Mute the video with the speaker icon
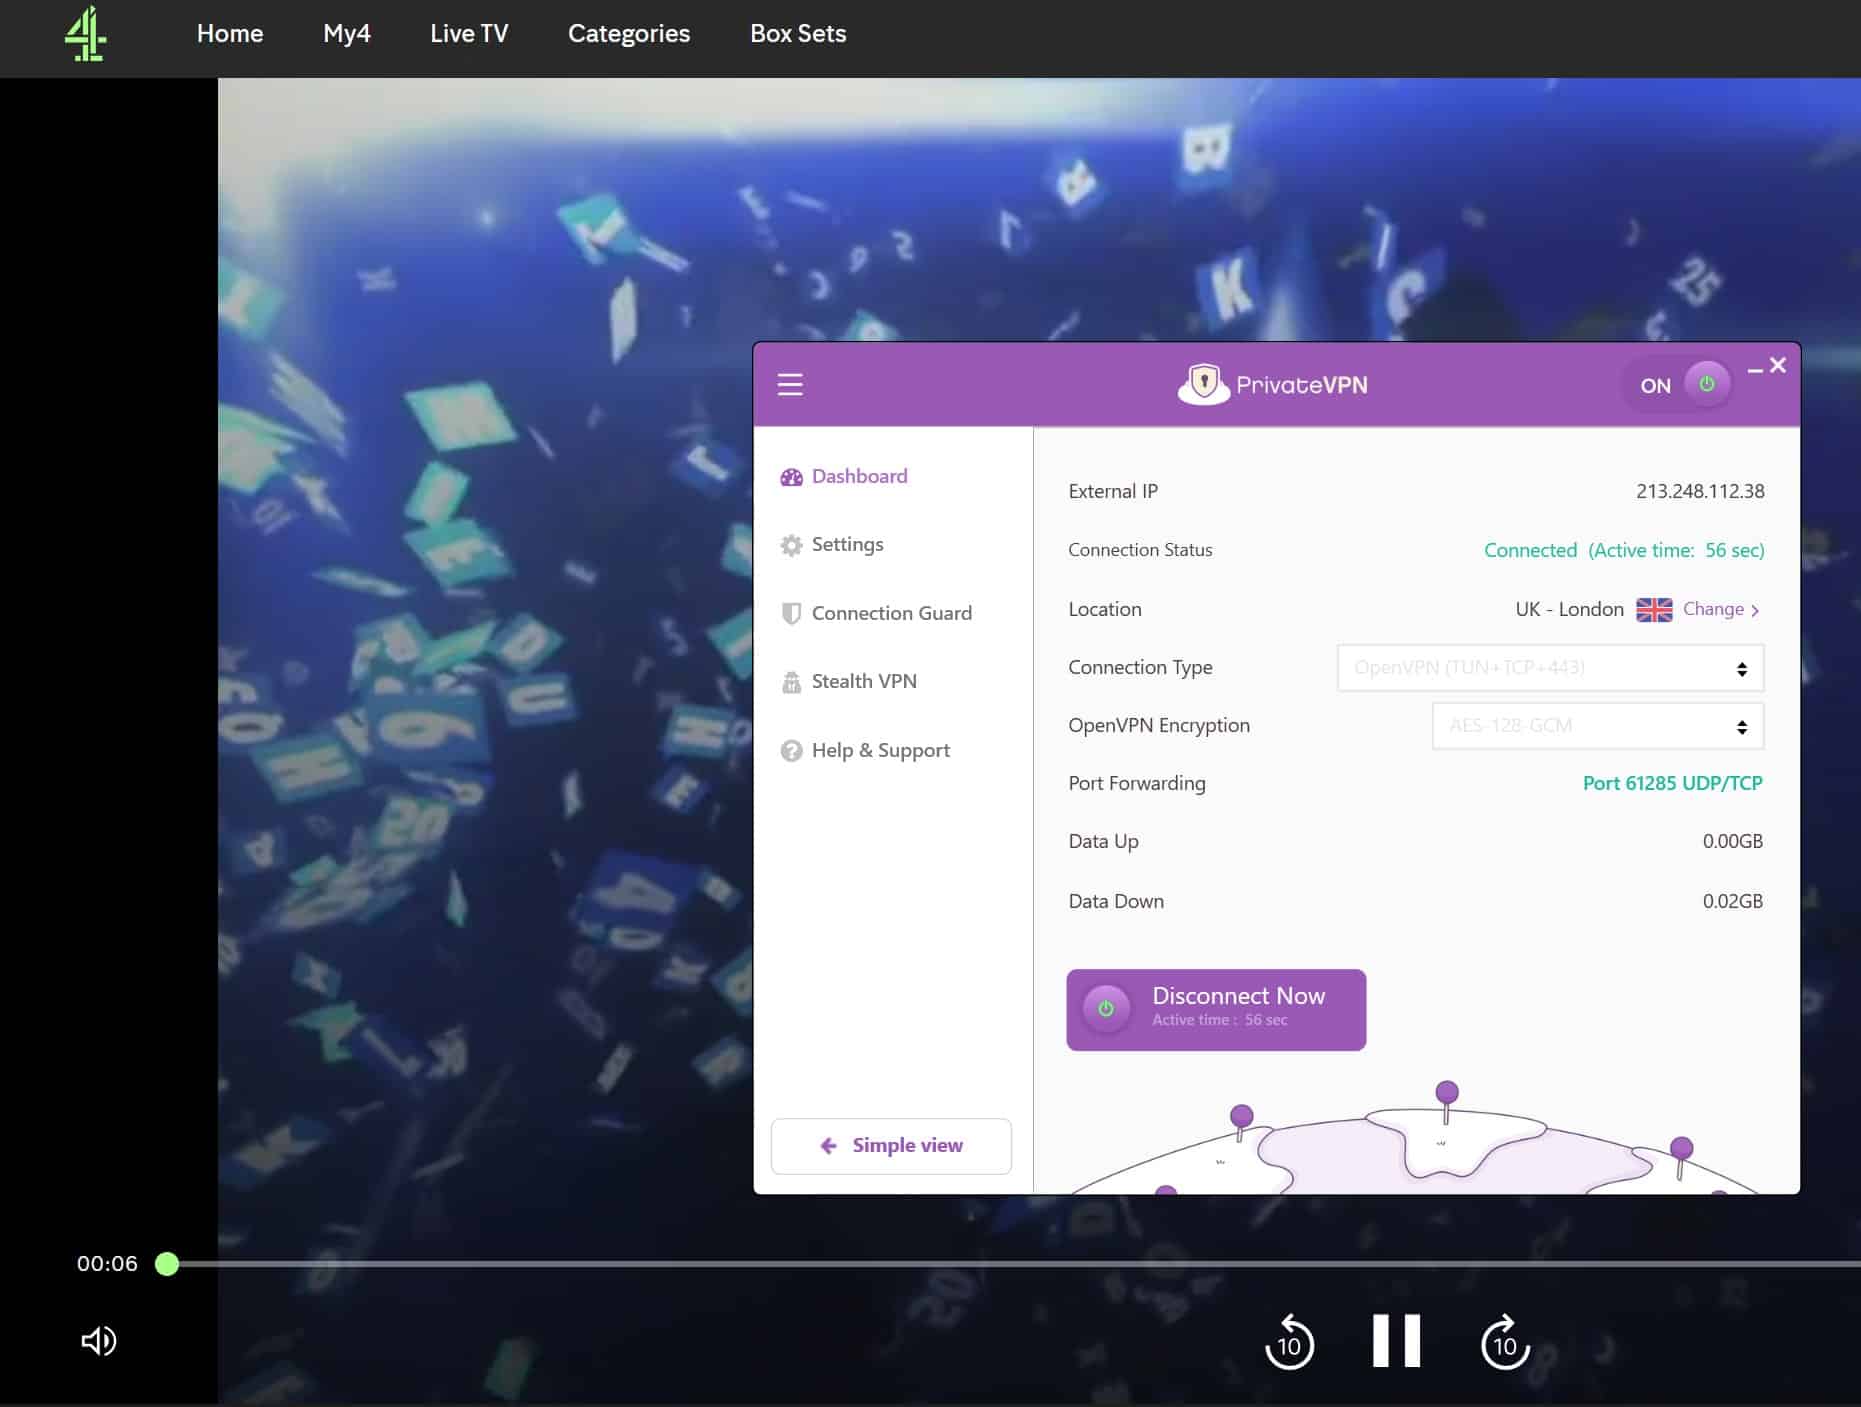Image resolution: width=1861 pixels, height=1407 pixels. (x=98, y=1341)
